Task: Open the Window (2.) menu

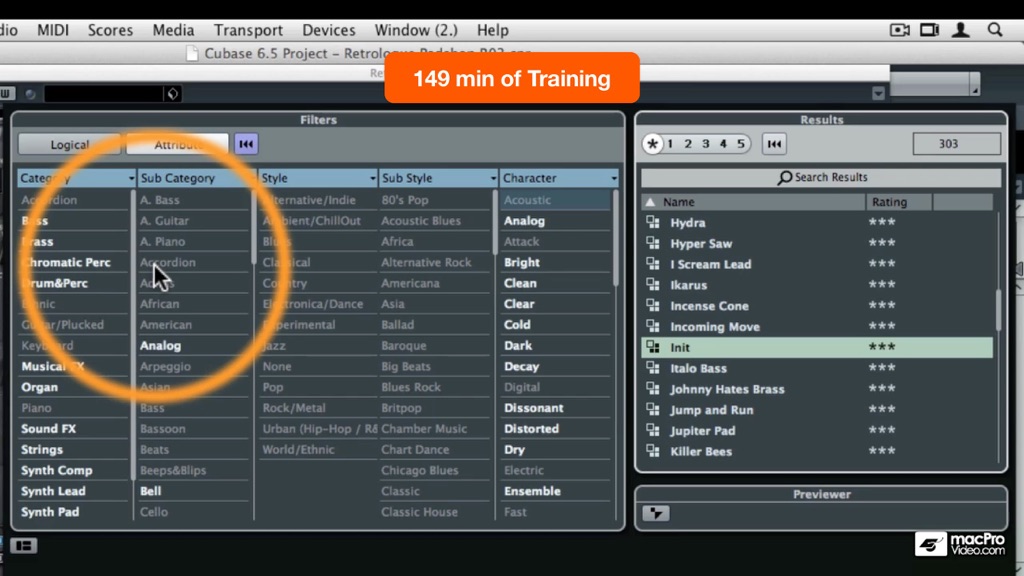Action: 416,30
